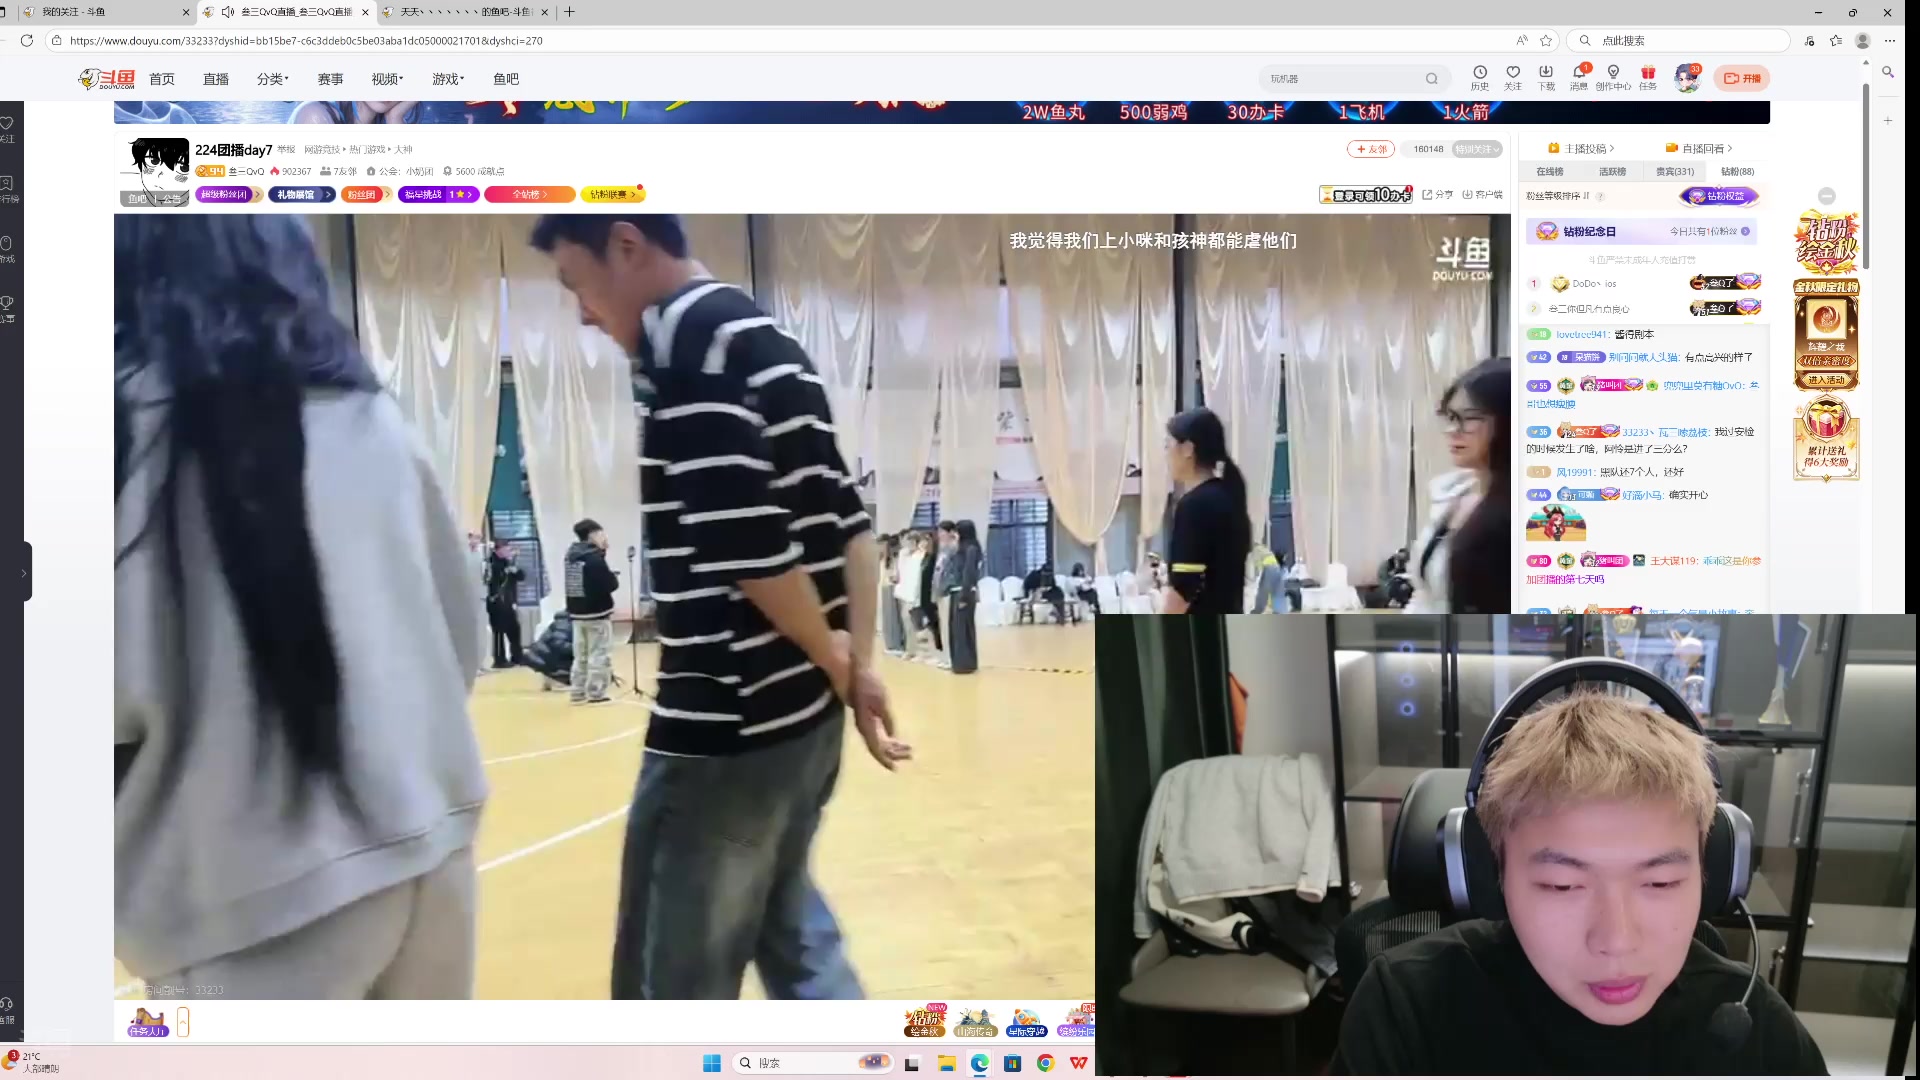Select the 鱼吧 navigation menu item
1920x1080 pixels.
pos(506,79)
